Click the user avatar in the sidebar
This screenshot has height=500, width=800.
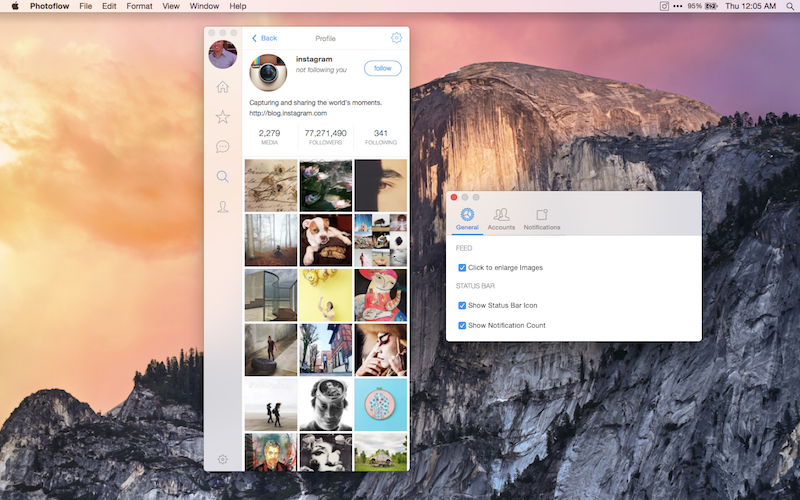click(x=222, y=54)
